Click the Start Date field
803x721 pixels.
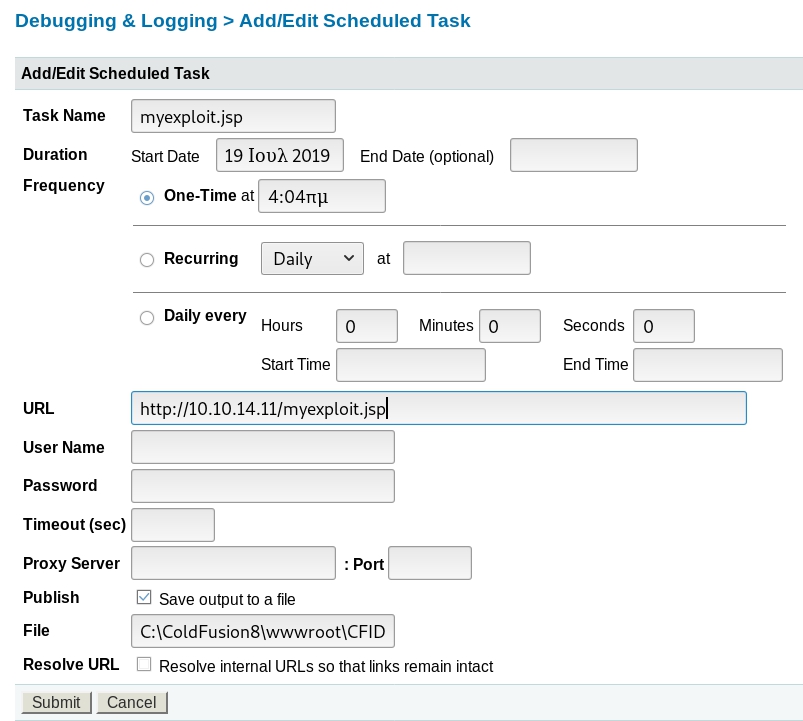(x=280, y=155)
